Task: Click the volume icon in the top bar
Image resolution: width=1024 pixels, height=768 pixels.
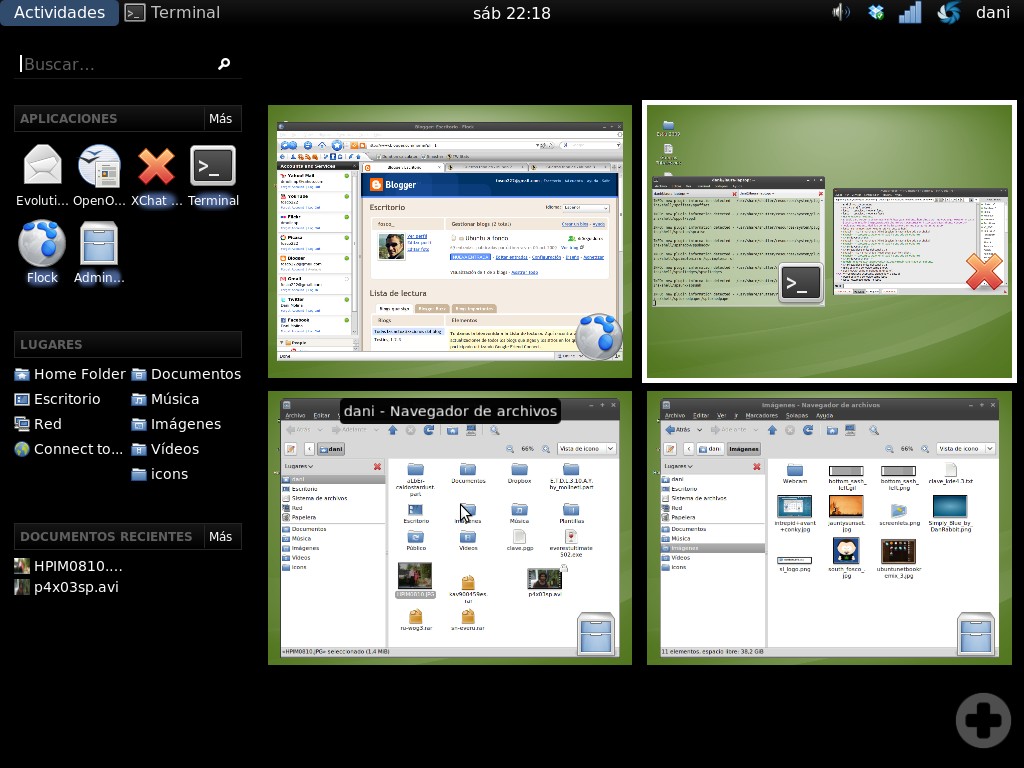Action: 839,13
